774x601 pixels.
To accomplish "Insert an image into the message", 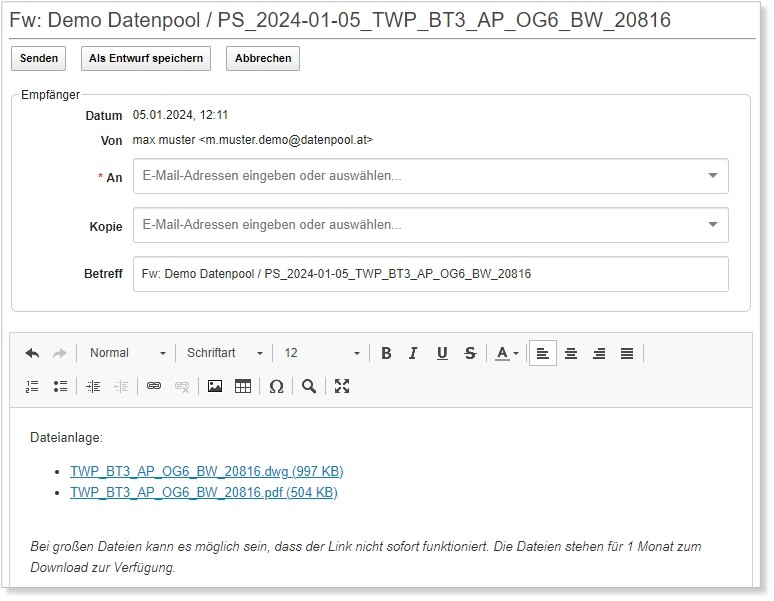I will point(215,386).
